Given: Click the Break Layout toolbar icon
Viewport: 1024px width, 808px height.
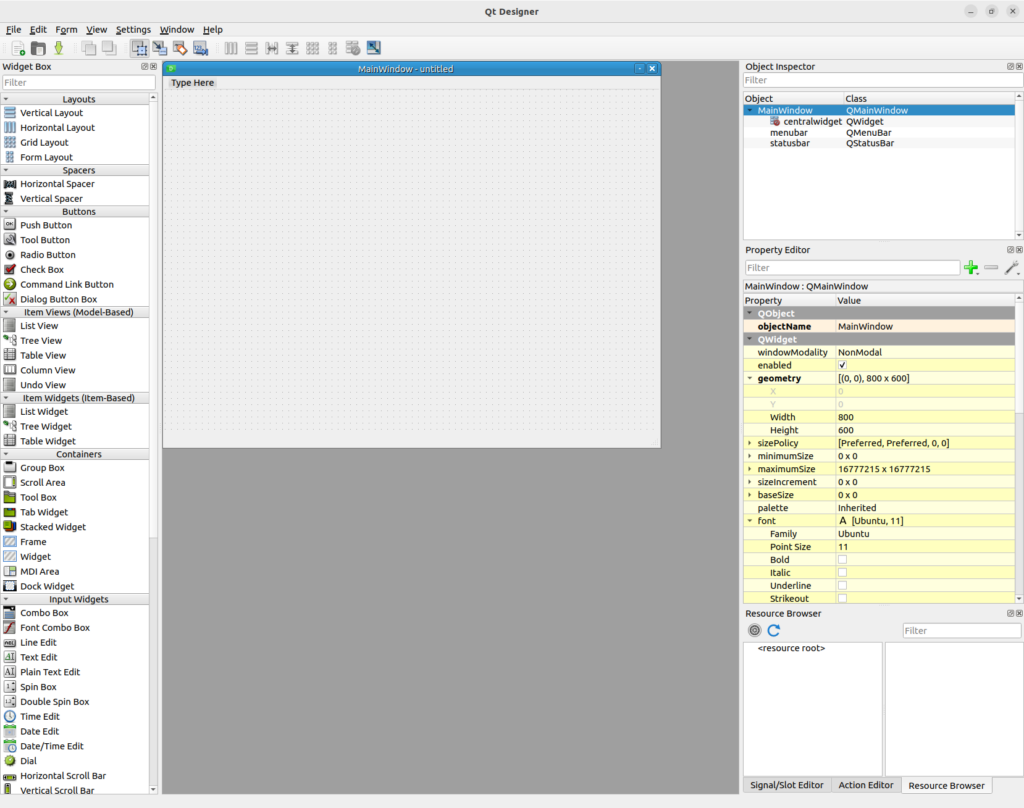Looking at the screenshot, I should (353, 48).
